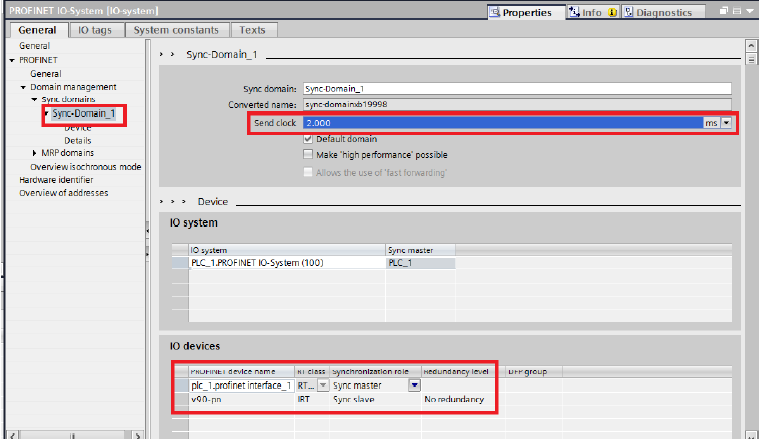Open Synchronization role dropdown for Sync master

[414, 385]
